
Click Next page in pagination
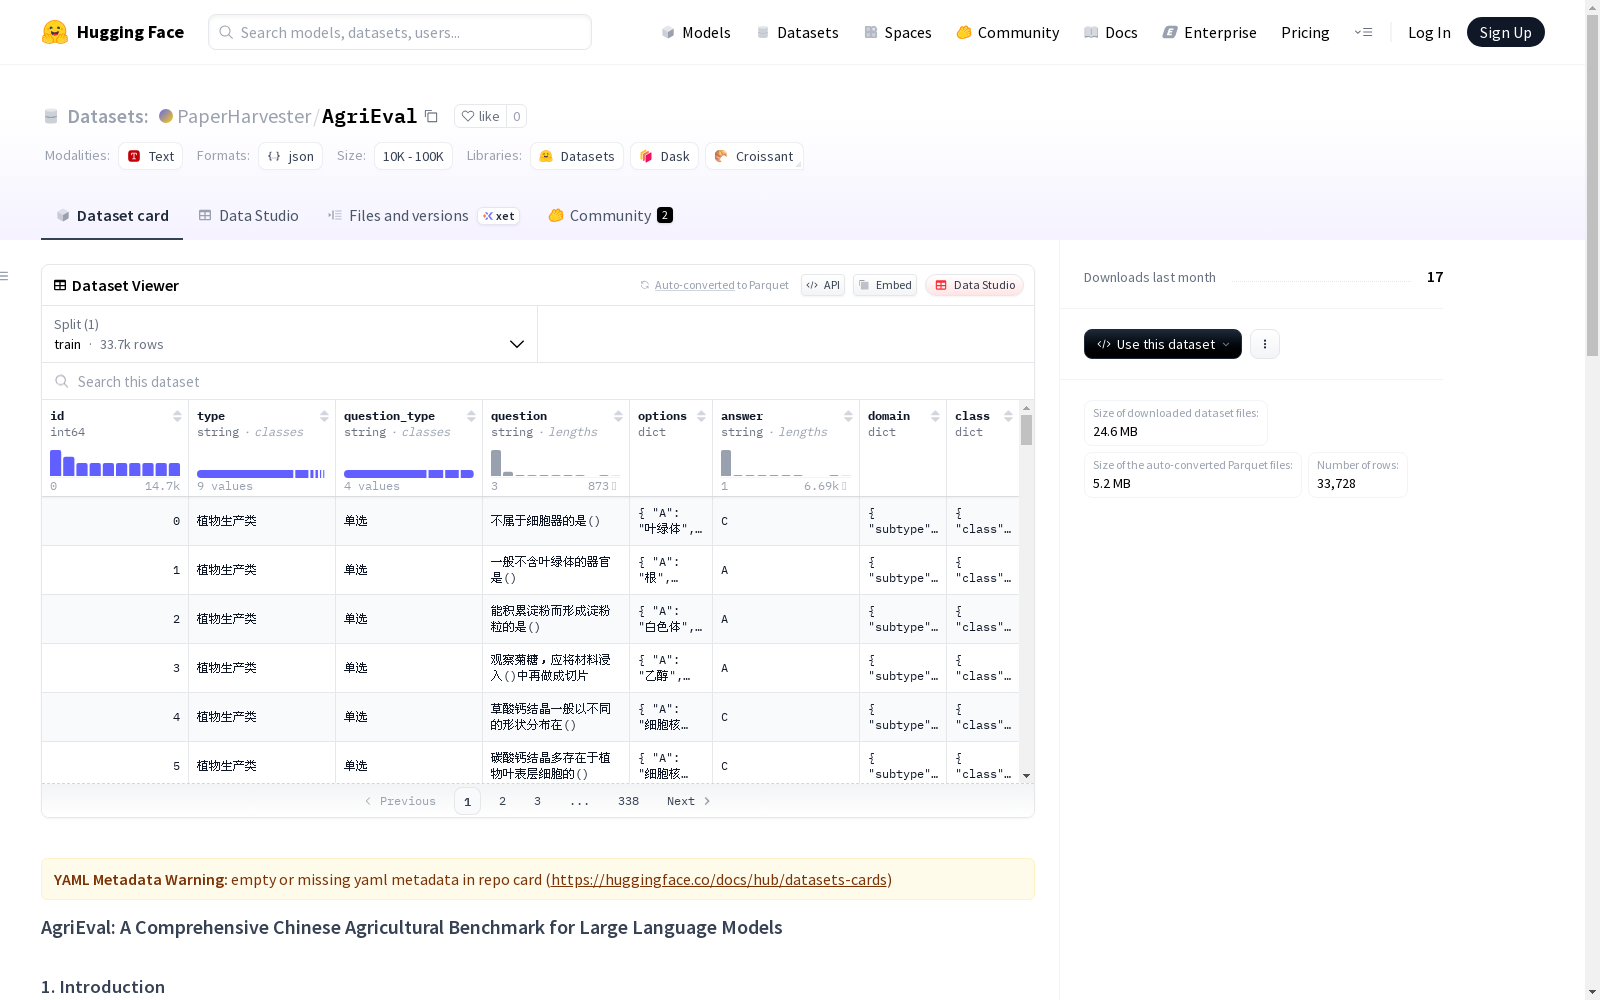(689, 801)
